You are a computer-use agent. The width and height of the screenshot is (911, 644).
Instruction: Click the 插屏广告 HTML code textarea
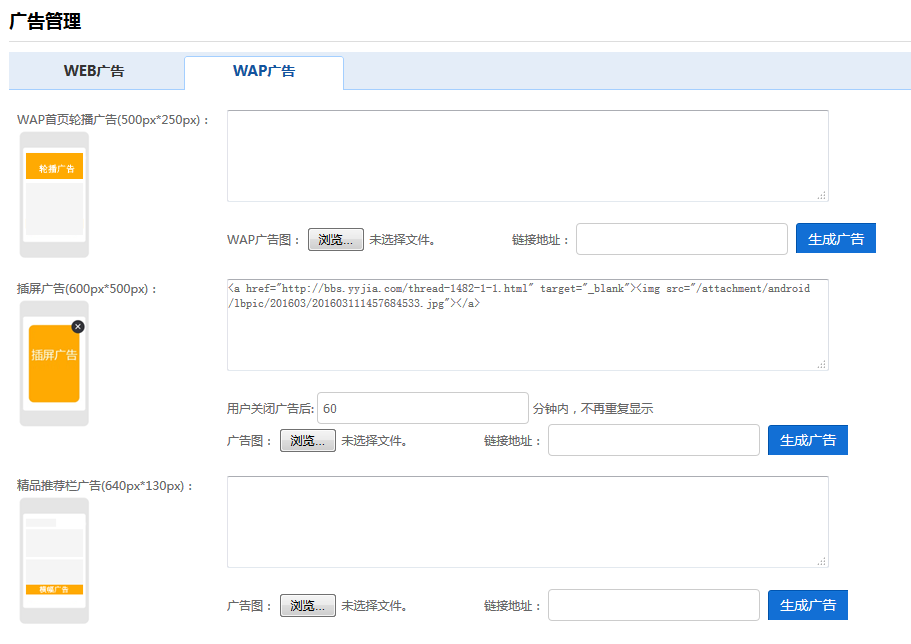527,325
